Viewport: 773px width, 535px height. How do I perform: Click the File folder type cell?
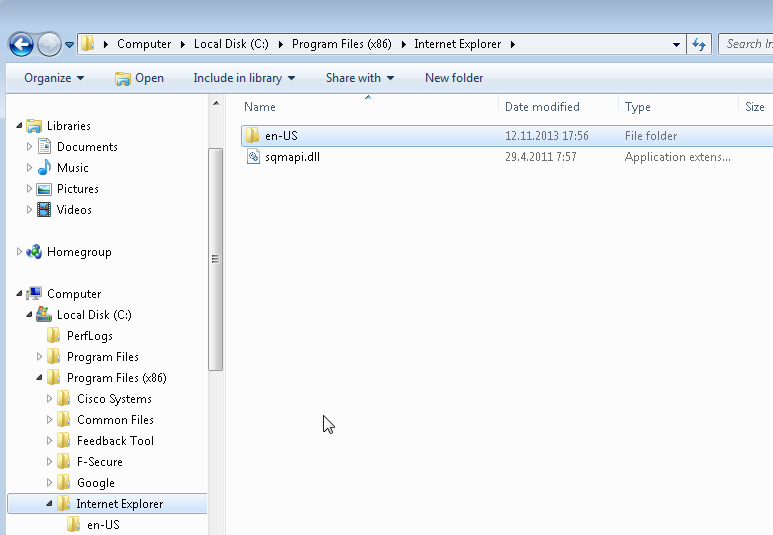click(651, 136)
